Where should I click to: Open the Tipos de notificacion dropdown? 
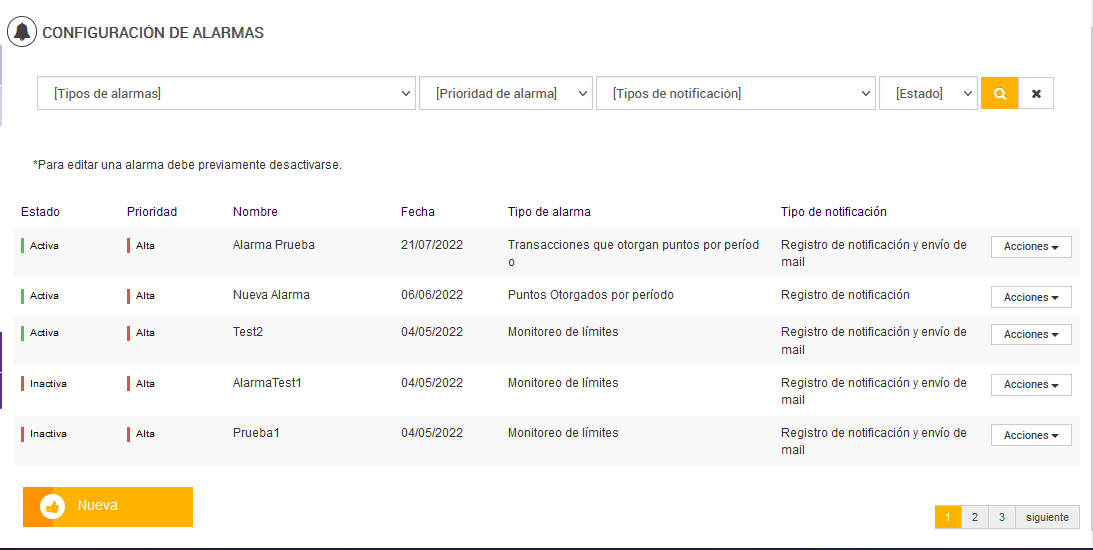[x=736, y=93]
